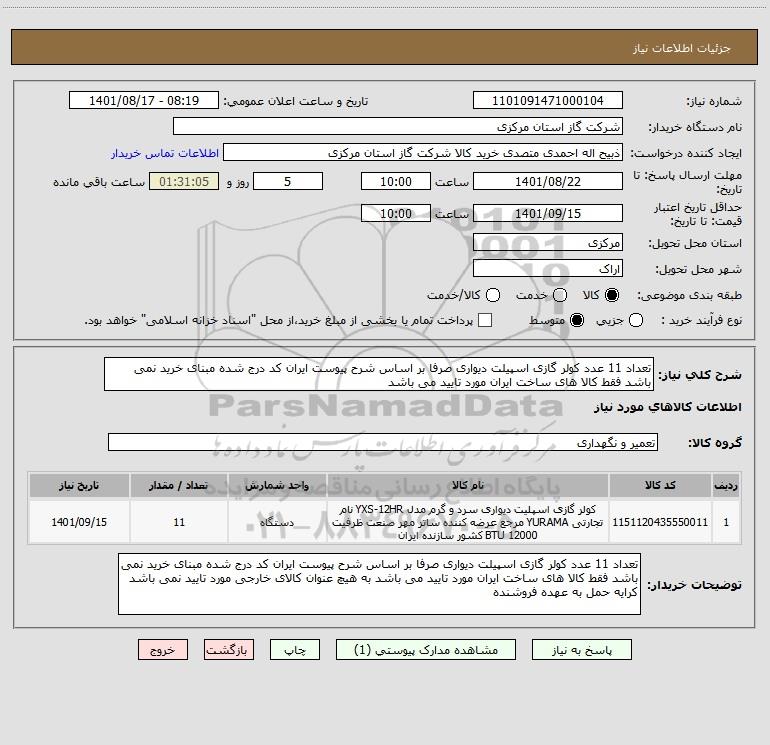Click the ردیف column header
770x745 pixels.
[x=726, y=485]
